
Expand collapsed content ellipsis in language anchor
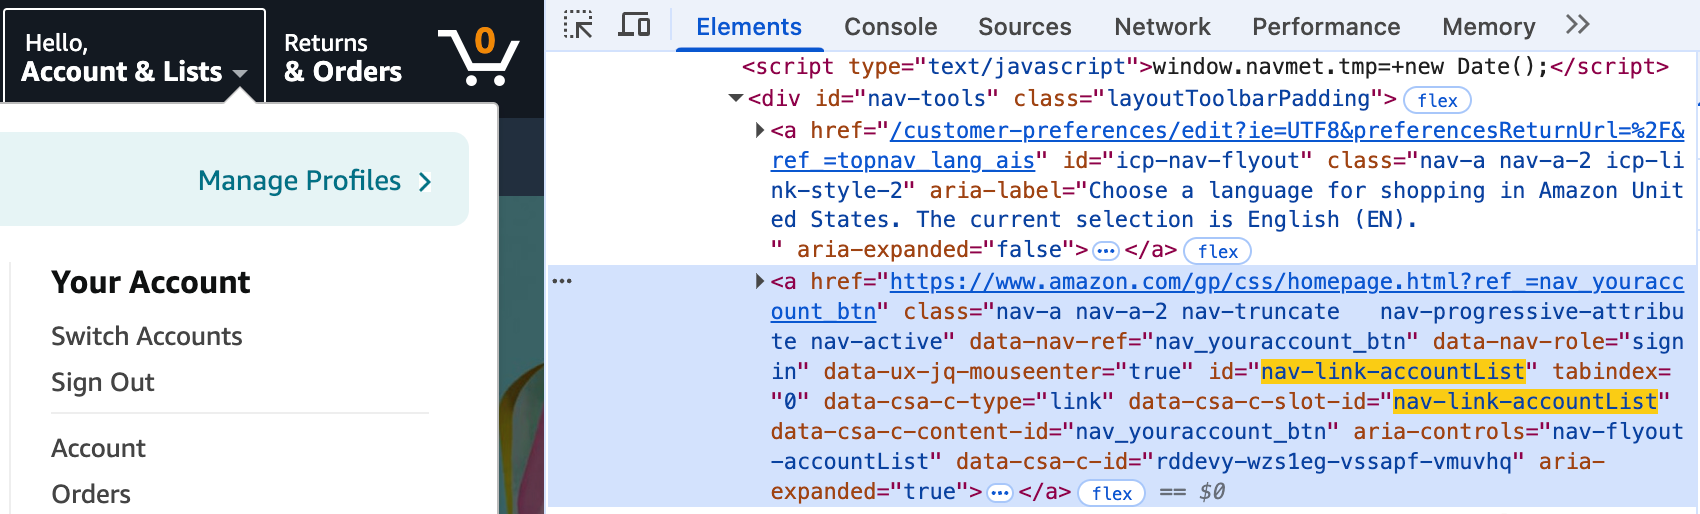tap(1105, 250)
